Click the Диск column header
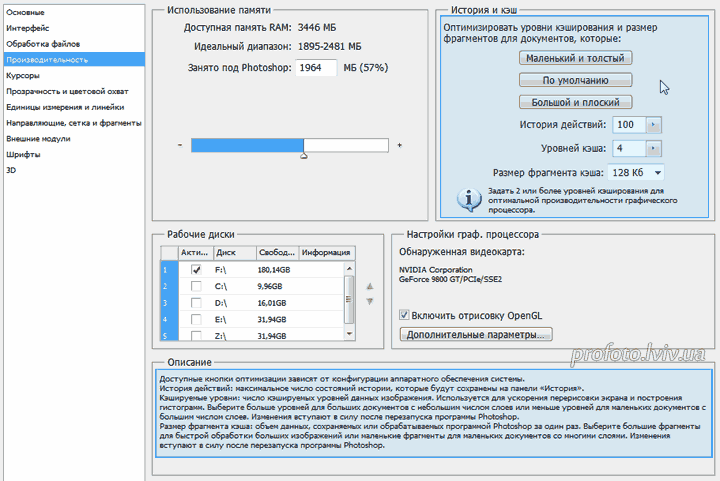The height and width of the screenshot is (481, 720). (235, 252)
